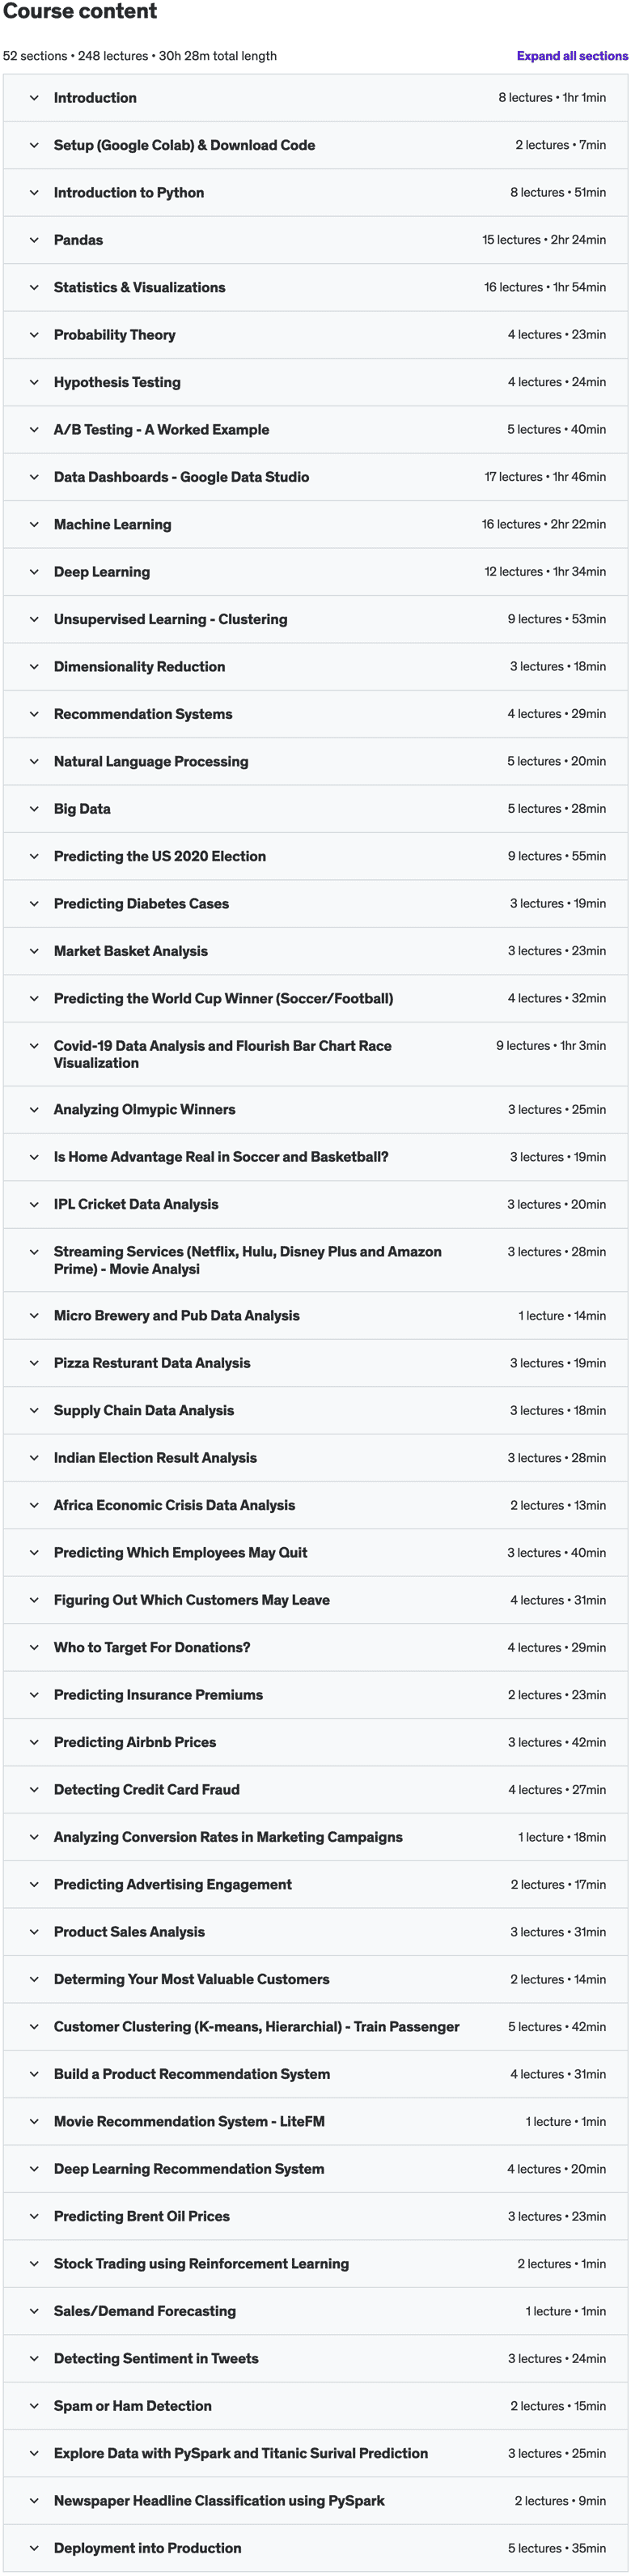Screen dimensions: 631x2576
Task: Click the IPL Cricket Data Analysis chevron
Action: pos(34,1204)
